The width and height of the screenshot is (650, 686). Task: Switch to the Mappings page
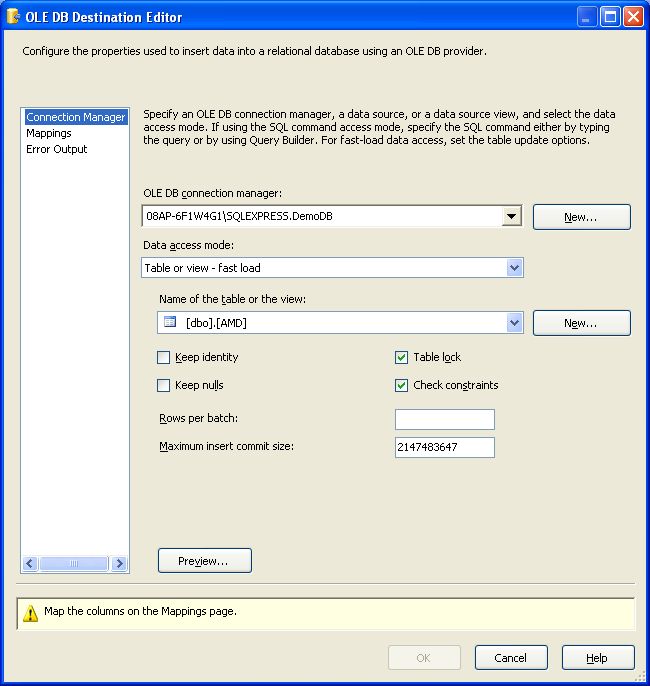click(x=49, y=133)
